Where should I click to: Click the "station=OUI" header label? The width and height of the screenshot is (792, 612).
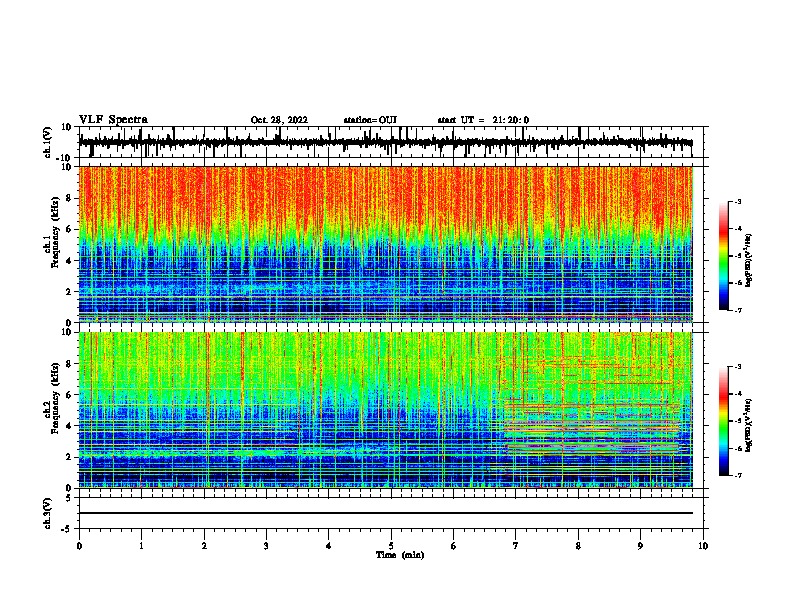370,120
